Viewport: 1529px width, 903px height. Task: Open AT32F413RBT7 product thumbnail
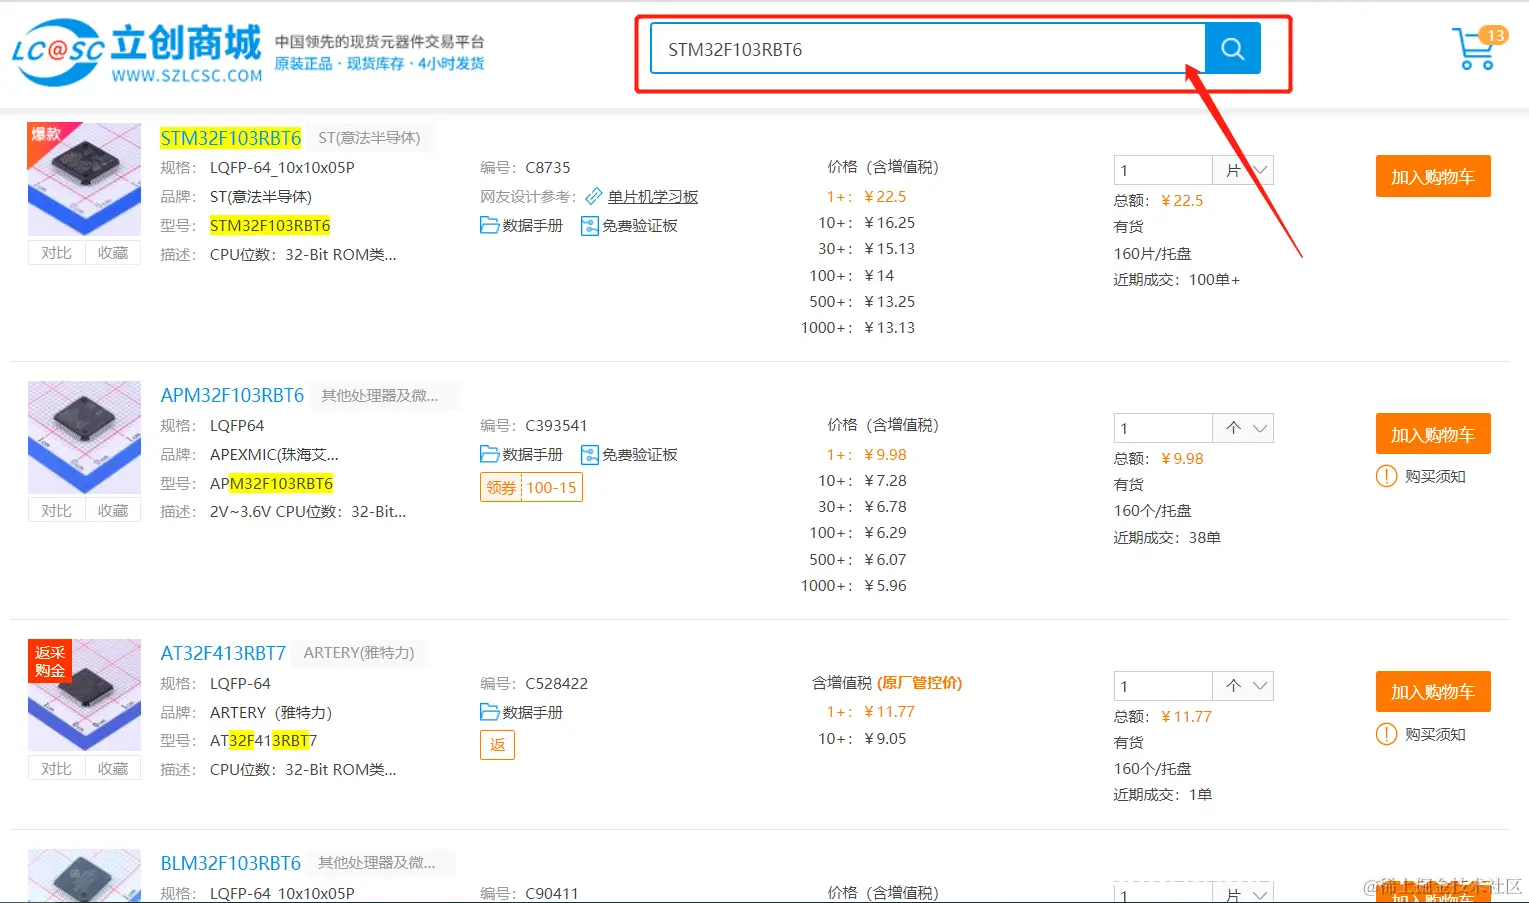pyautogui.click(x=84, y=695)
